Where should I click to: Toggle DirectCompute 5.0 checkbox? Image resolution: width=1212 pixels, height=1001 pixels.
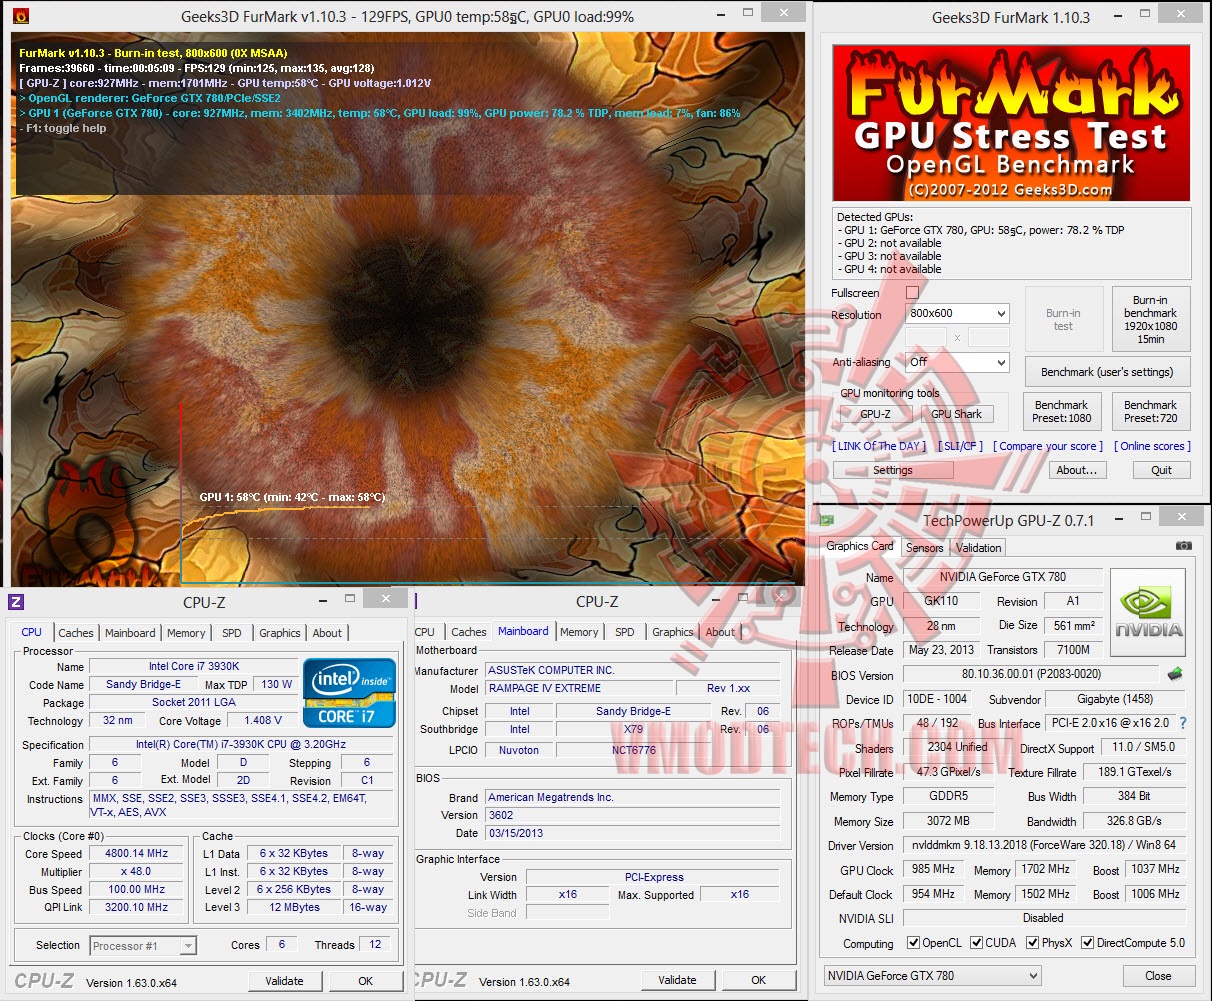(1087, 943)
